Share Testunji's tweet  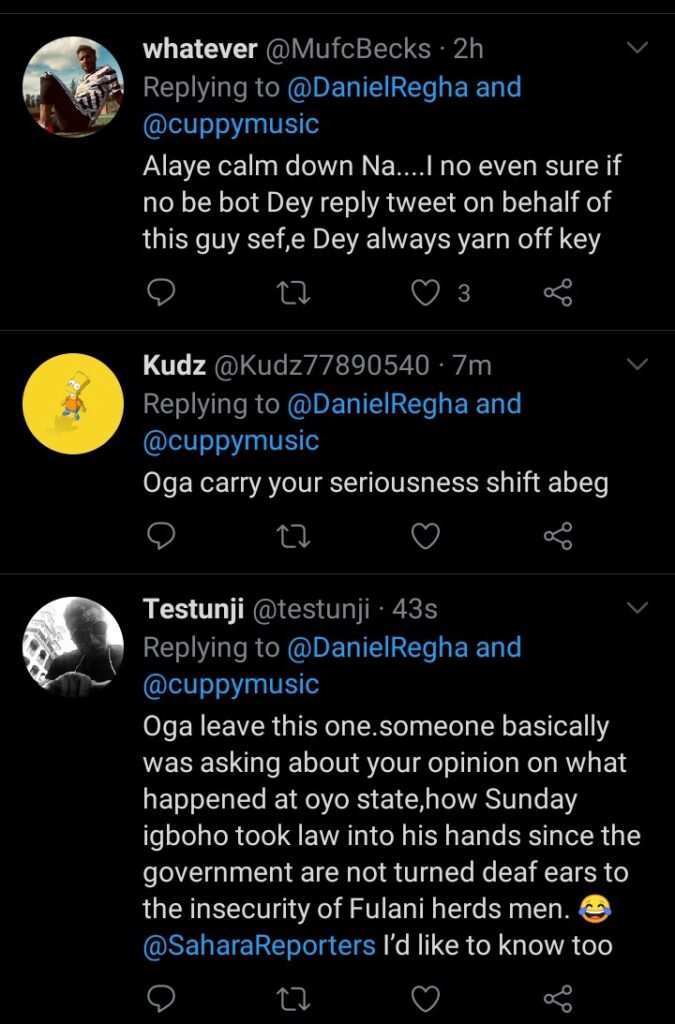point(557,997)
